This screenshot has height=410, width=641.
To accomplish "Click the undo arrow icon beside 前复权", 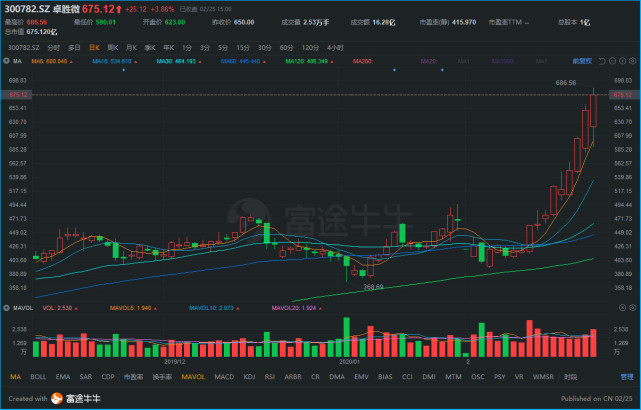I will [x=602, y=61].
